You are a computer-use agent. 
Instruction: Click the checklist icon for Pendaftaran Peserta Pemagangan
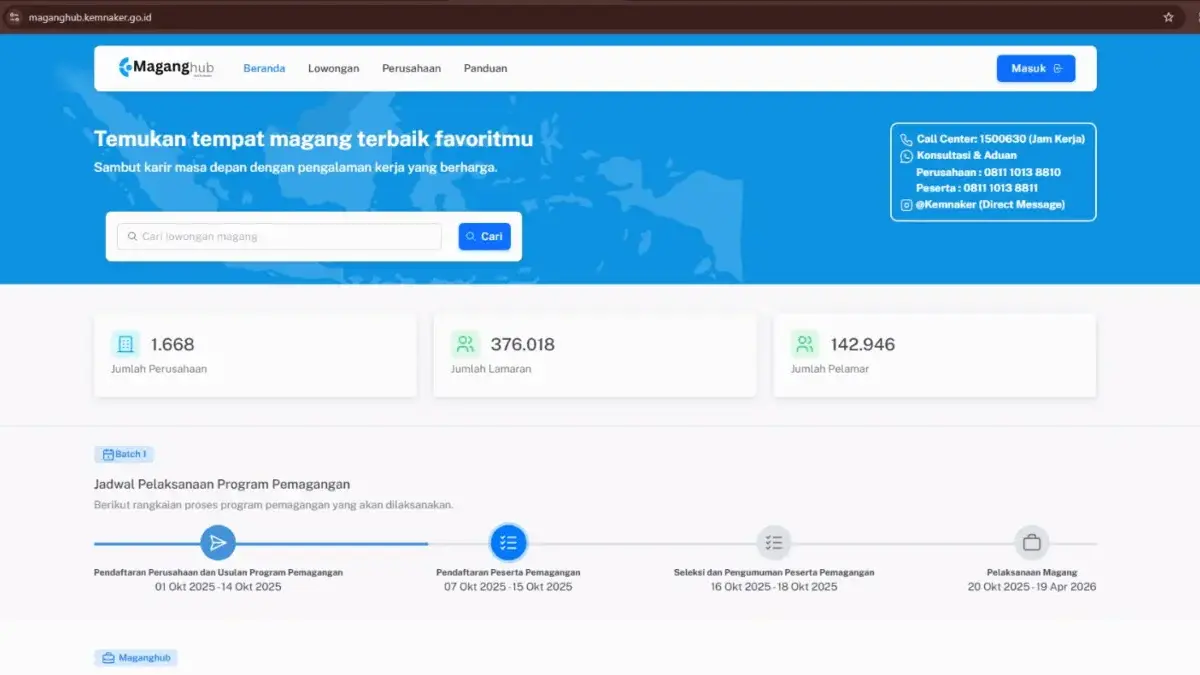point(509,541)
